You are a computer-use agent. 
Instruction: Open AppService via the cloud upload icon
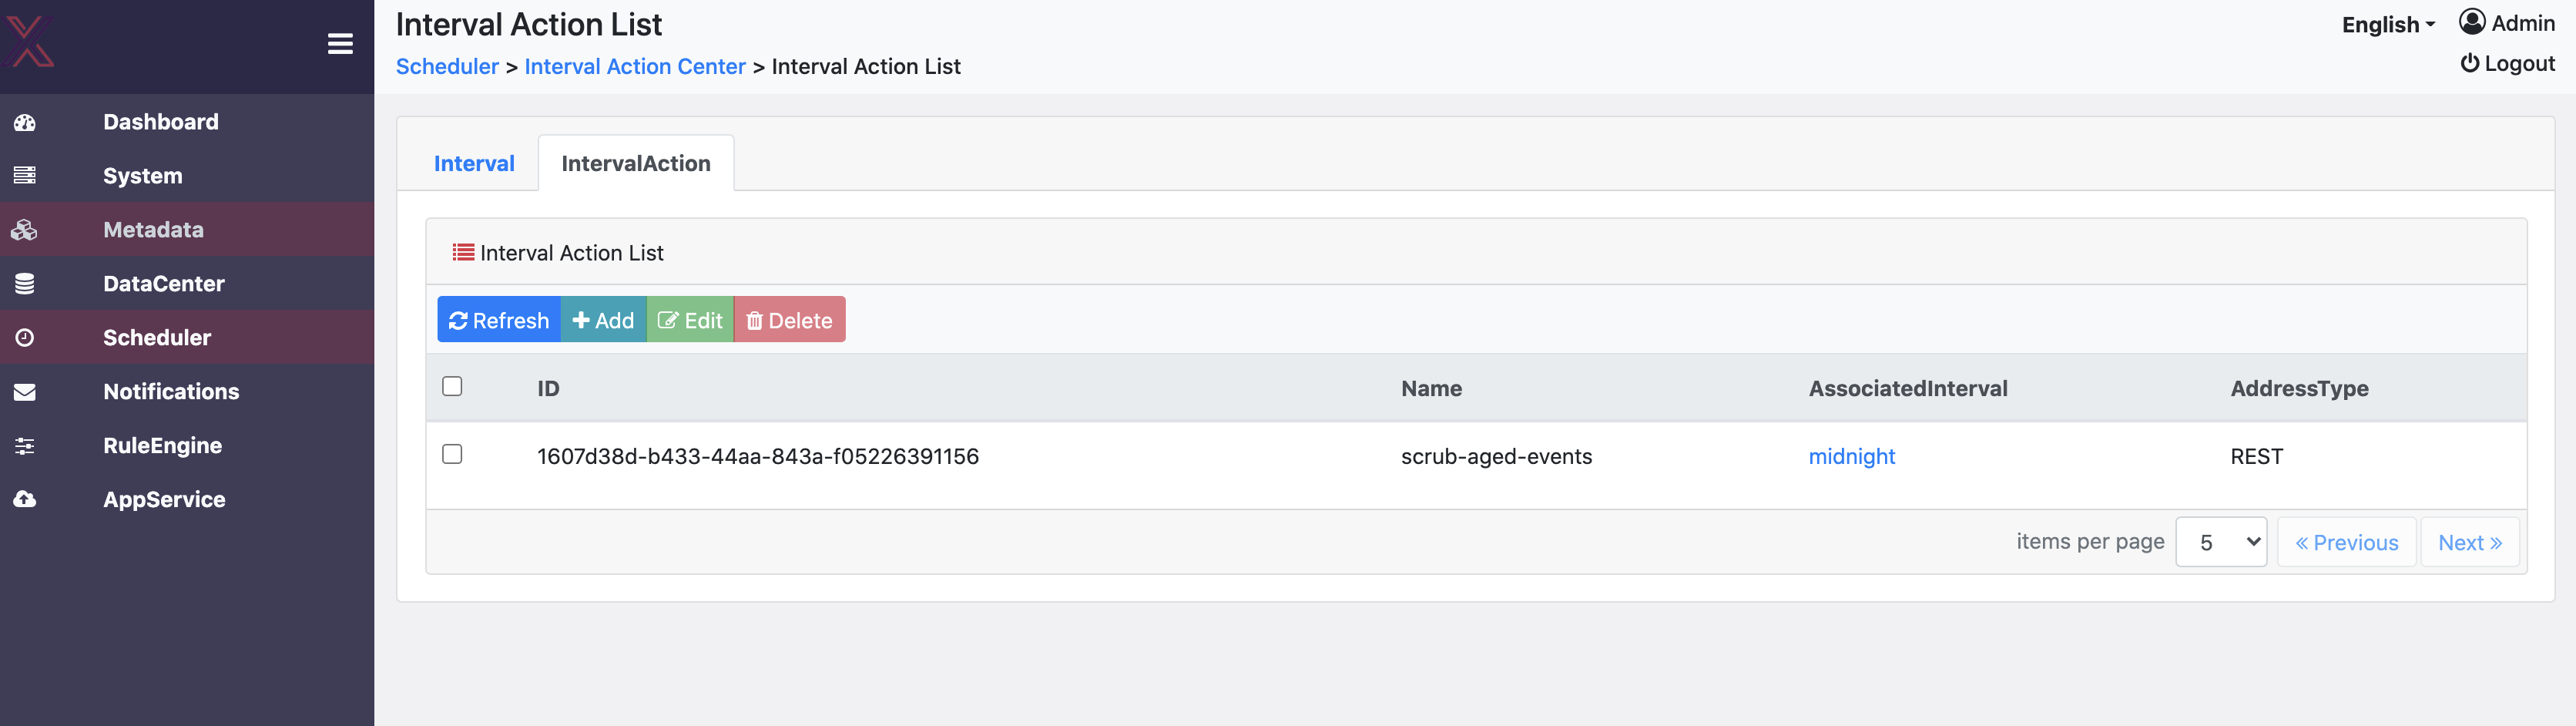point(25,499)
